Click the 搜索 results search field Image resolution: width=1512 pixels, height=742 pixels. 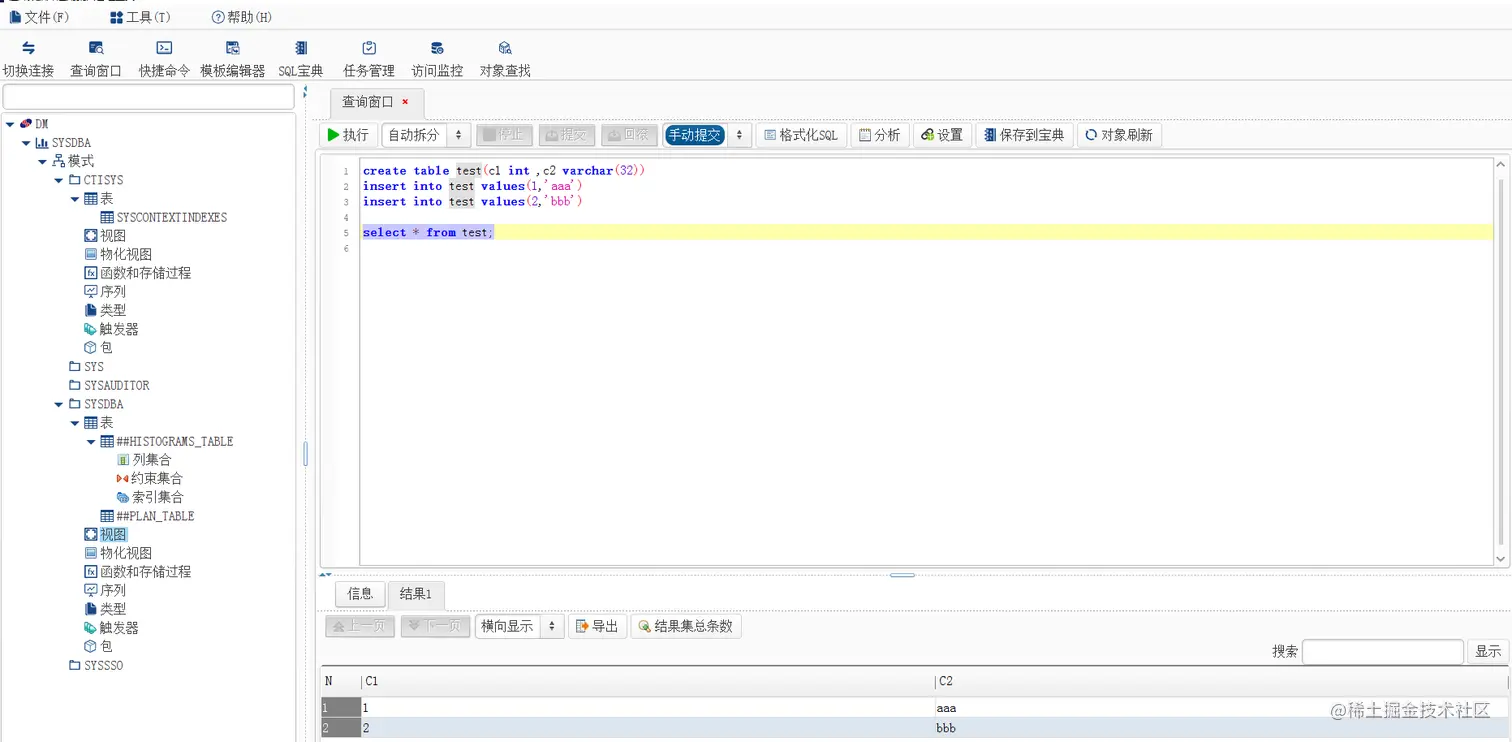[1382, 651]
